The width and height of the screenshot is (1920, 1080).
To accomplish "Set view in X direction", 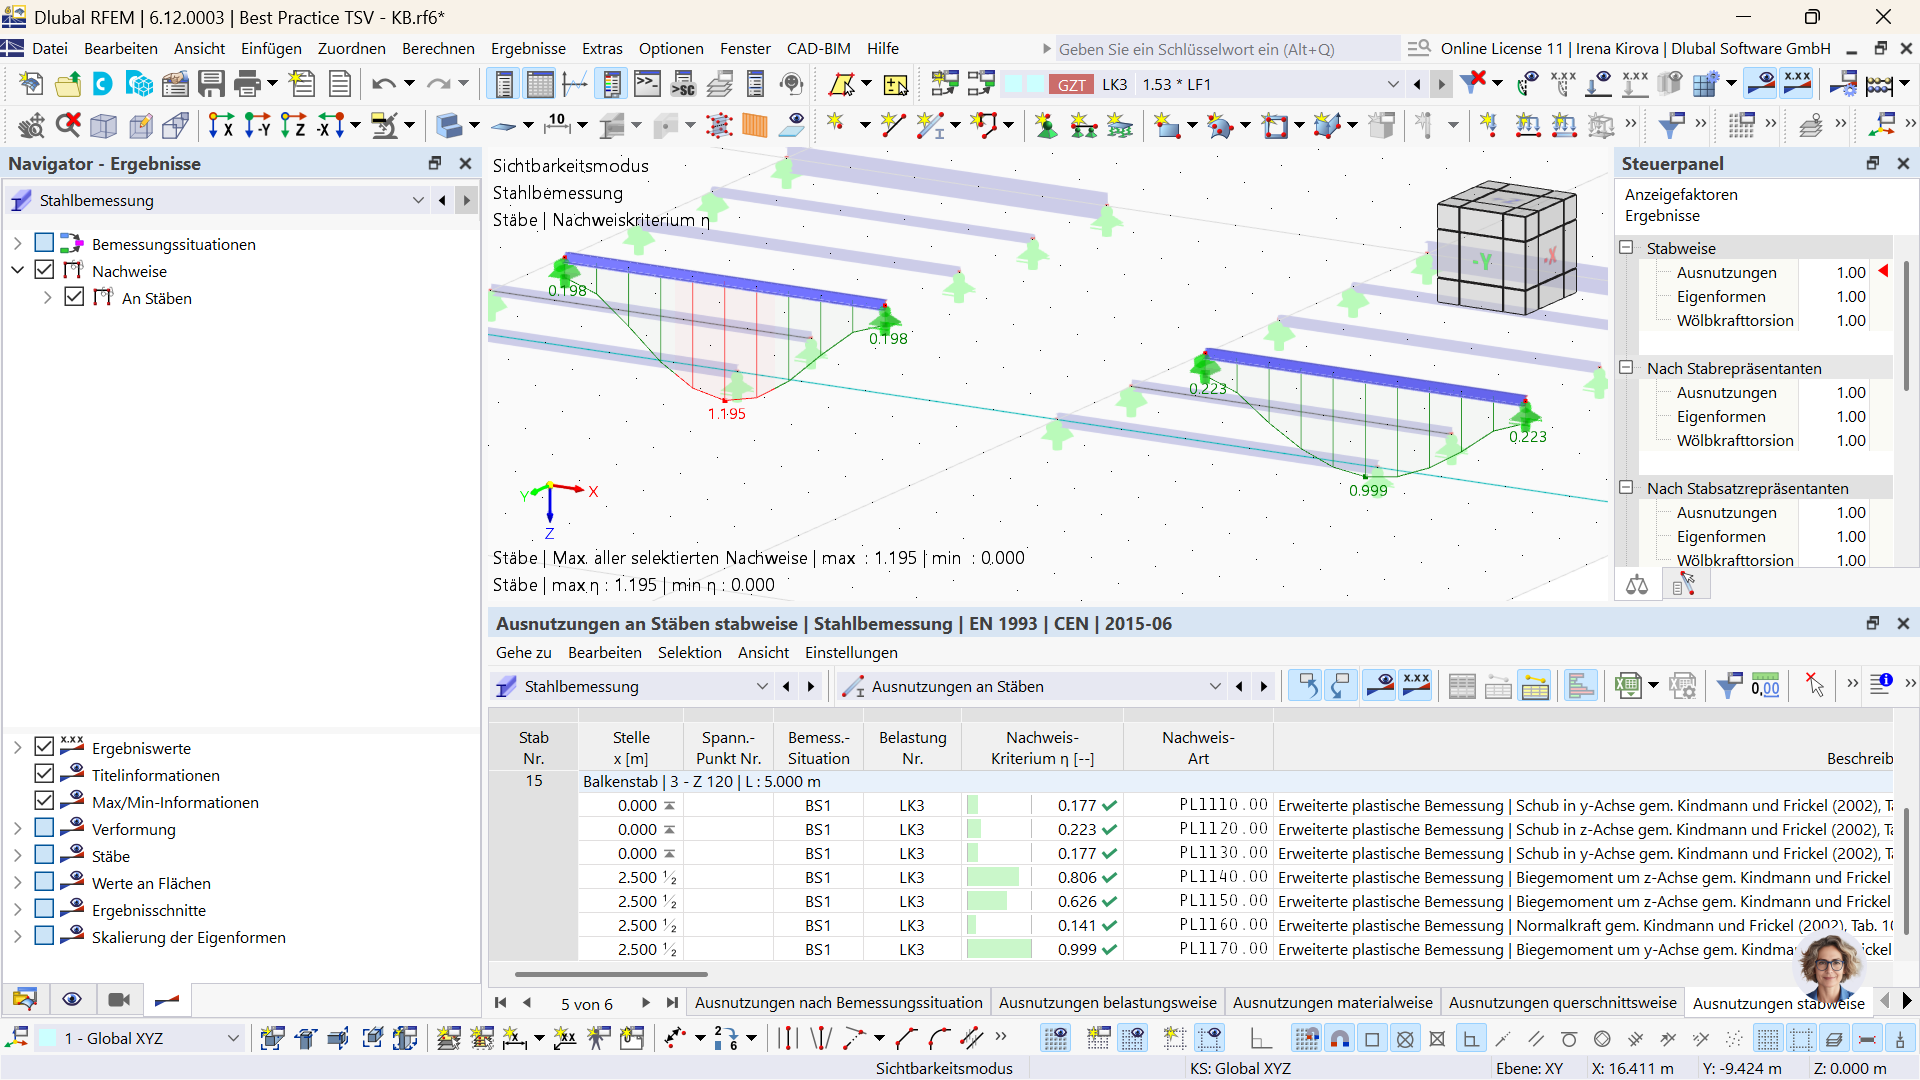I will 221,125.
